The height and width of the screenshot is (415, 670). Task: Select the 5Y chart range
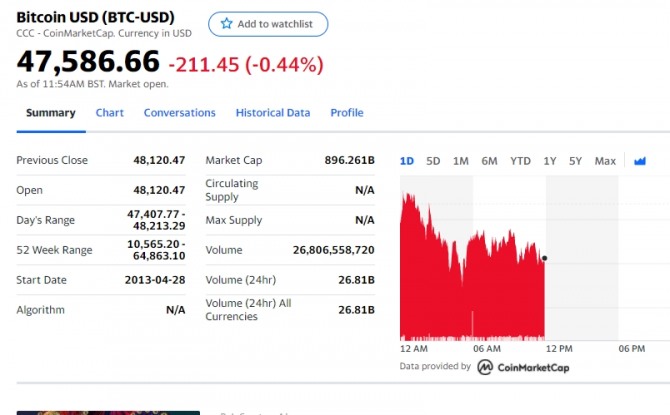click(x=575, y=161)
